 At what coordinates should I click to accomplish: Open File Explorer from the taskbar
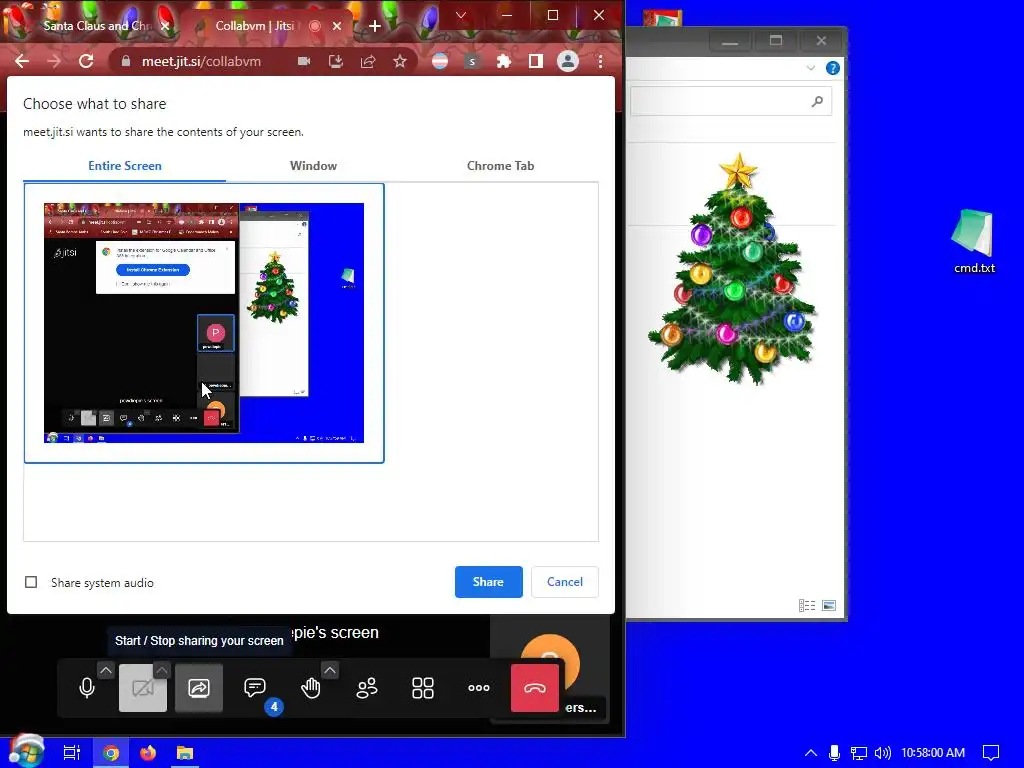(185, 753)
